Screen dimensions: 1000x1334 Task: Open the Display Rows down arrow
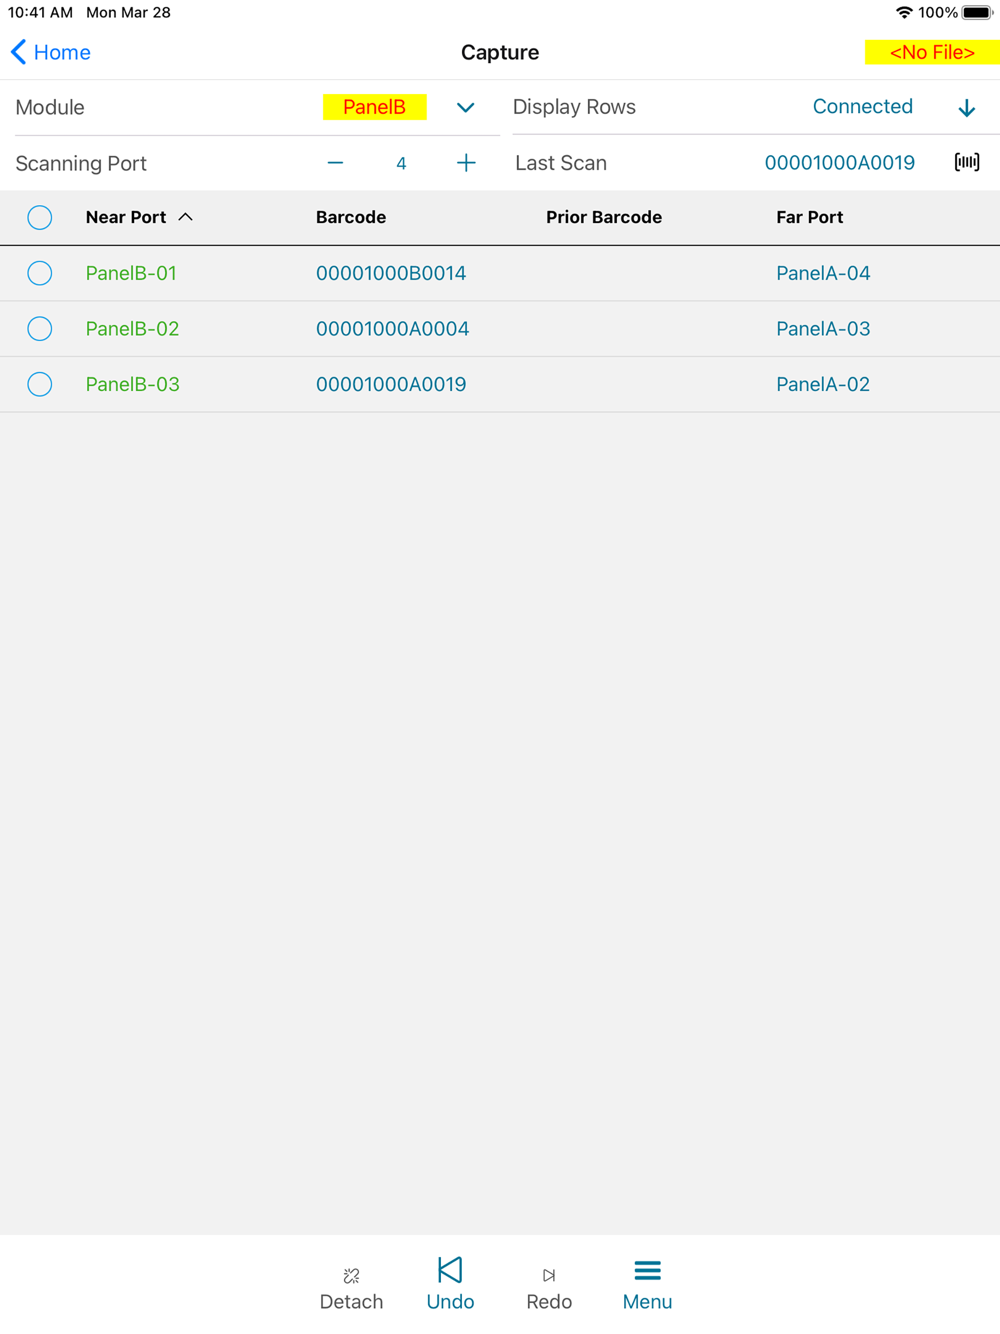[x=966, y=108]
